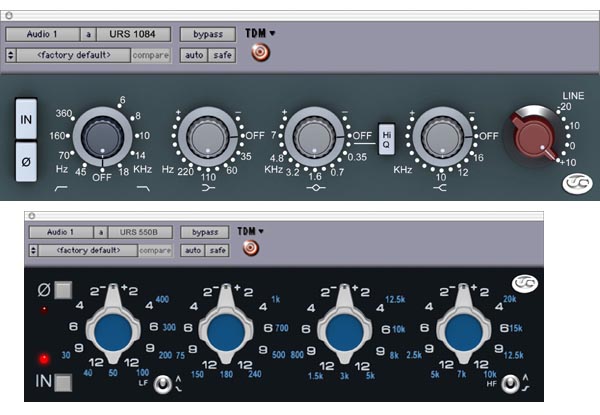Click bypass in the URS 550B window
The image size is (600, 415).
pos(205,232)
